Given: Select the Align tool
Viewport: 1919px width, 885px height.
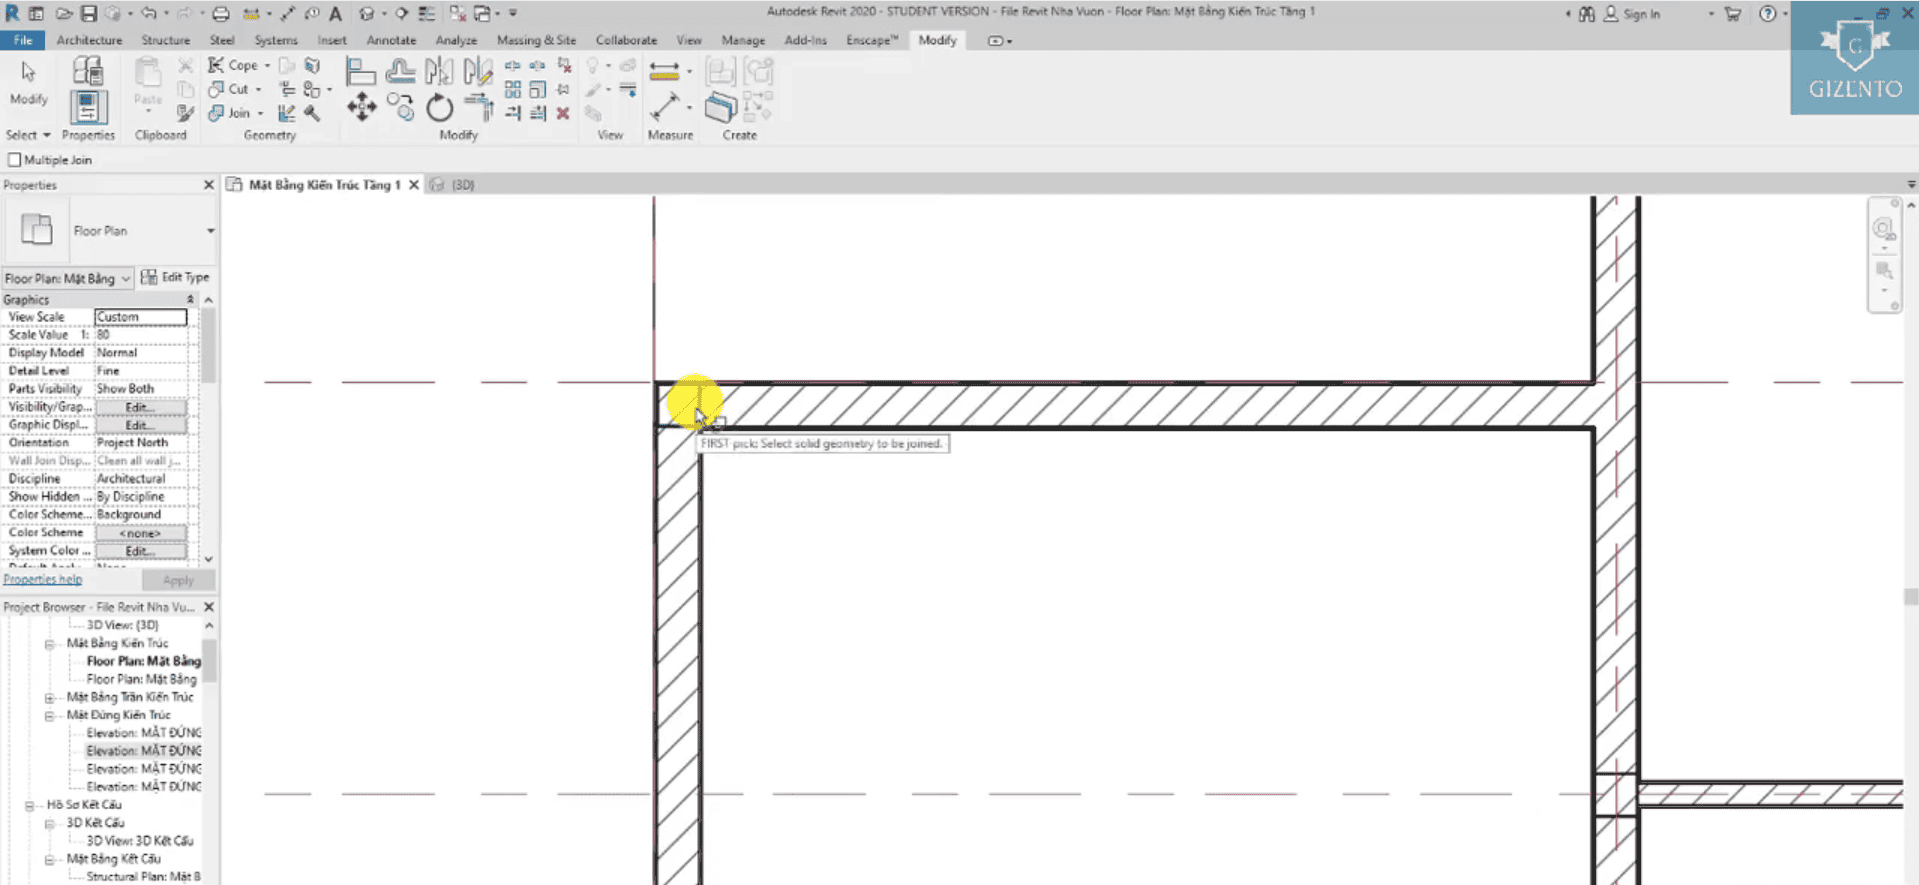Looking at the screenshot, I should click(360, 71).
